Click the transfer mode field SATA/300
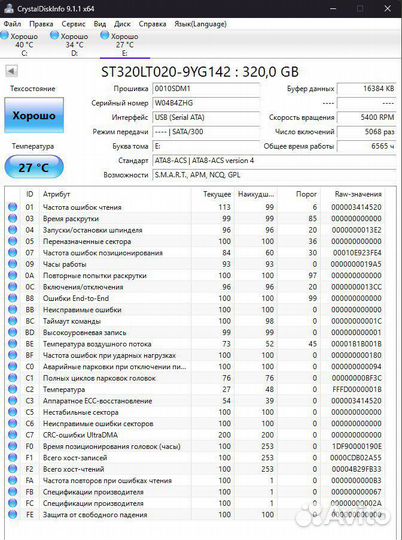402x540 pixels. click(206, 132)
